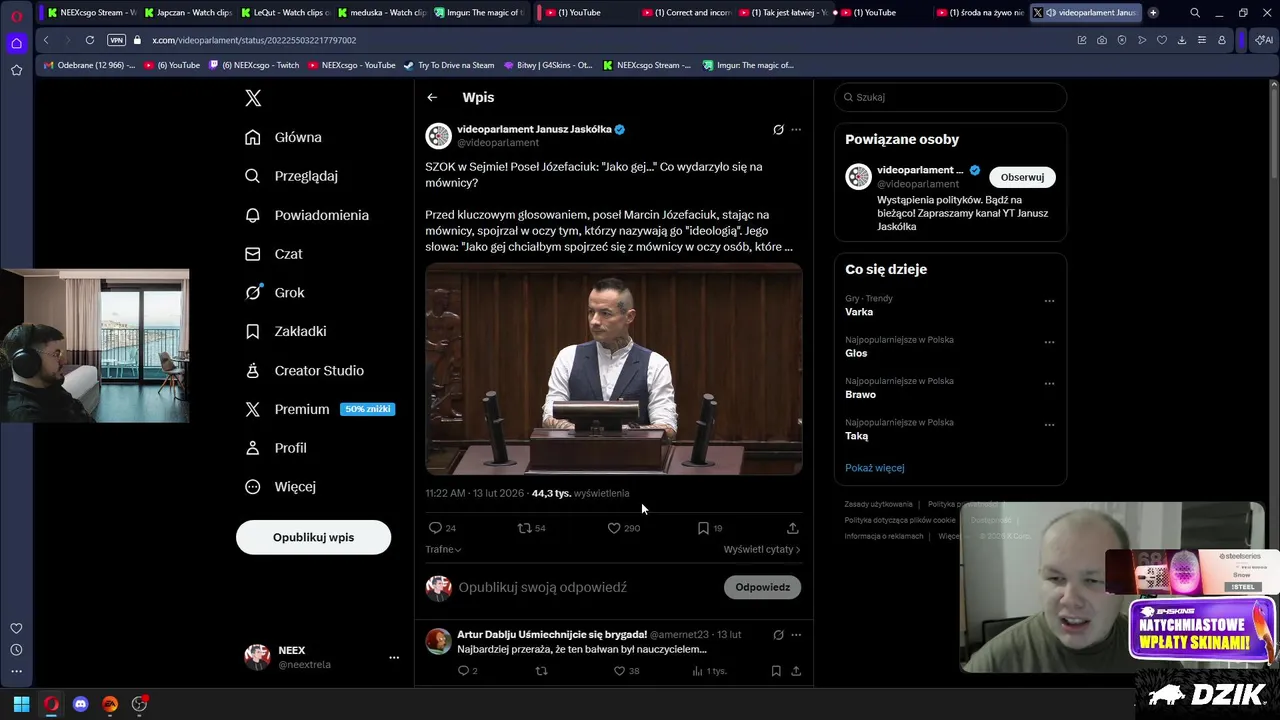Open a new browser tab with plus
The width and height of the screenshot is (1280, 720).
[1153, 13]
